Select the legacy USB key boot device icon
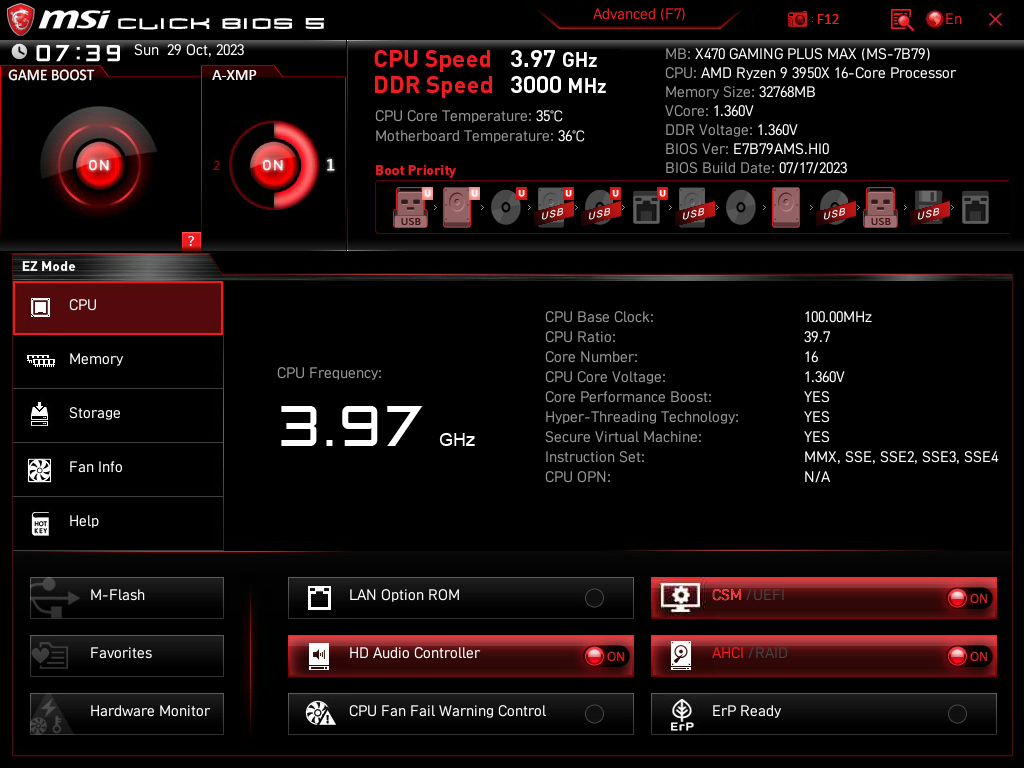 (880, 208)
